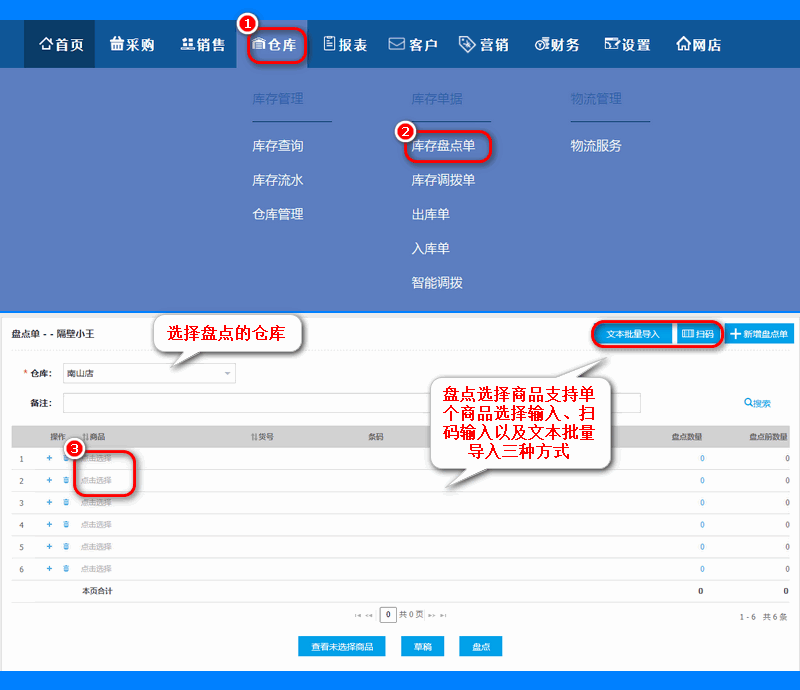This screenshot has height=690, width=800.
Task: Click the delete trash icon in row 3
Action: tap(66, 502)
